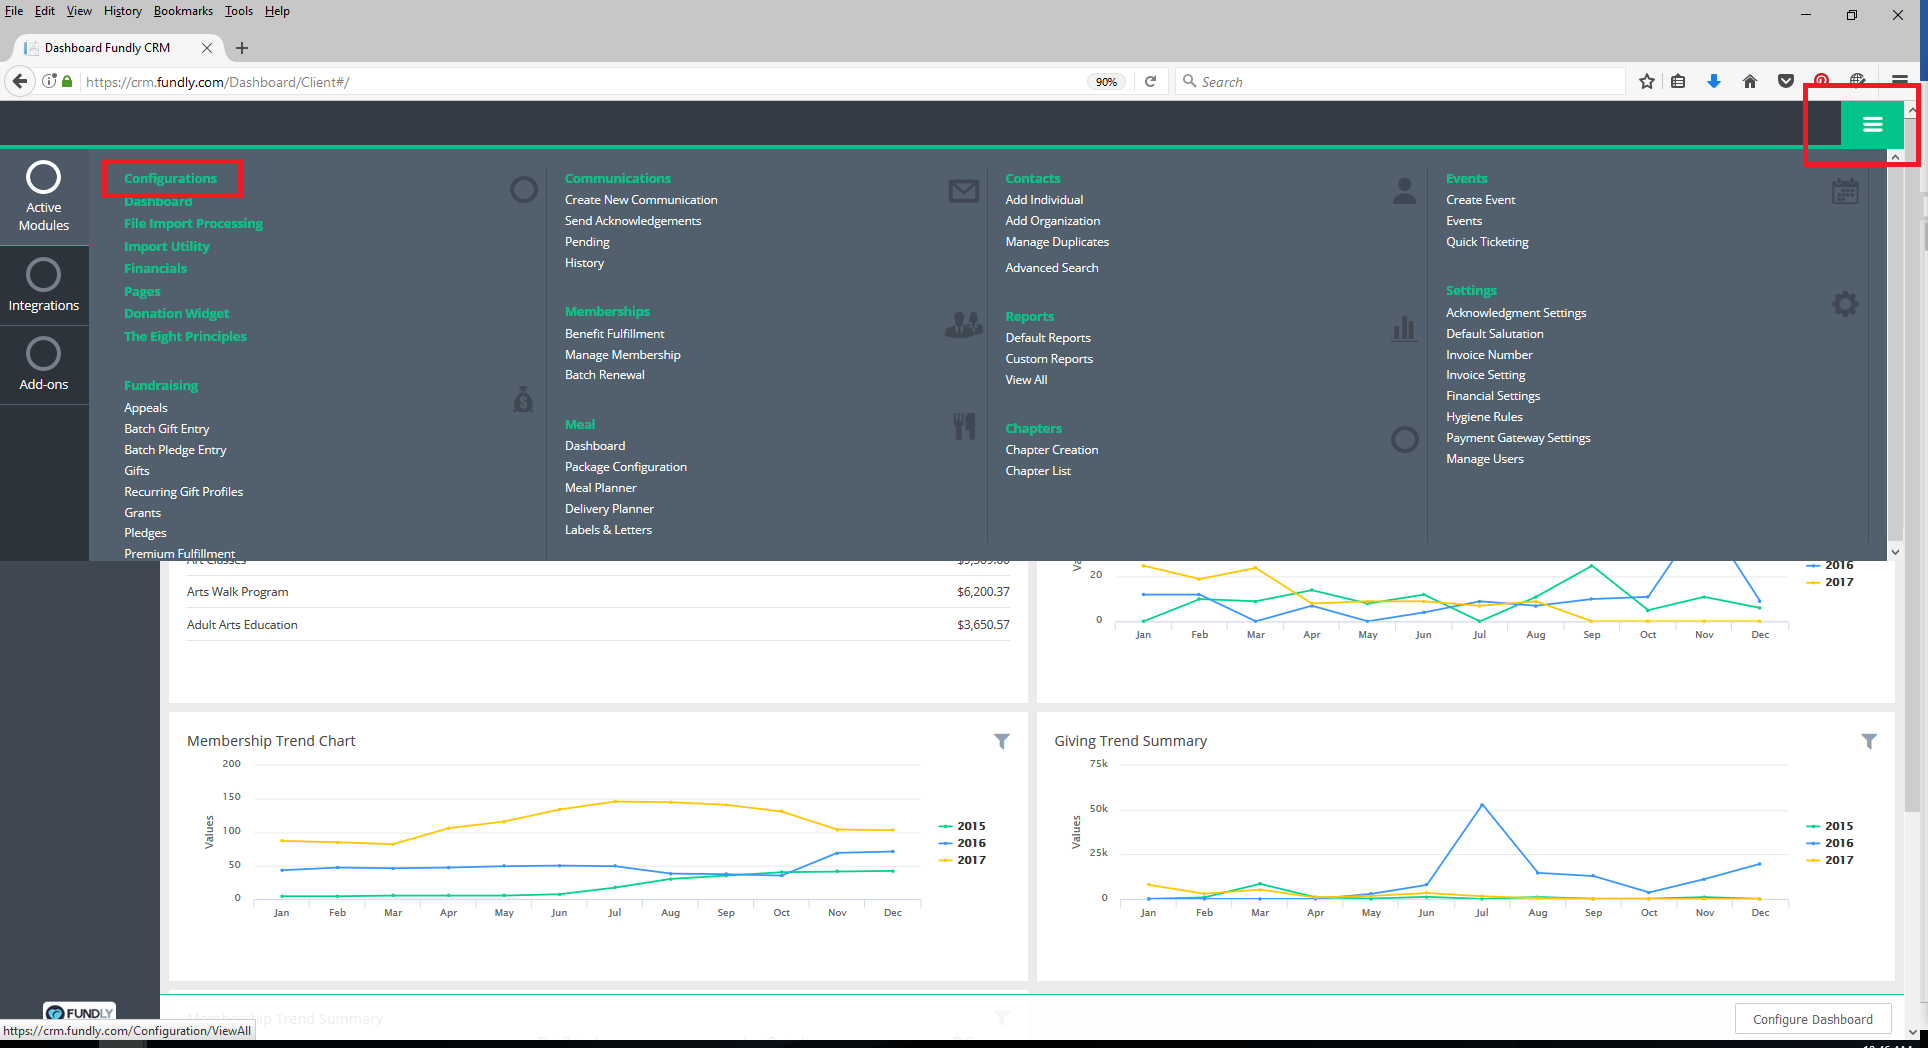Toggle 2017 series in Giving Trend legend
The height and width of the screenshot is (1048, 1928).
point(1830,860)
